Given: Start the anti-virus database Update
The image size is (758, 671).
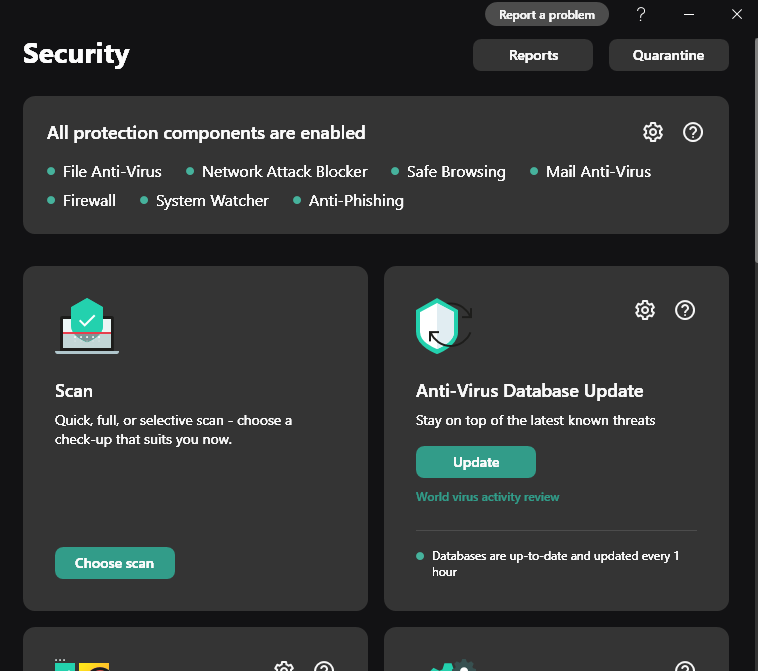Looking at the screenshot, I should click(x=476, y=462).
